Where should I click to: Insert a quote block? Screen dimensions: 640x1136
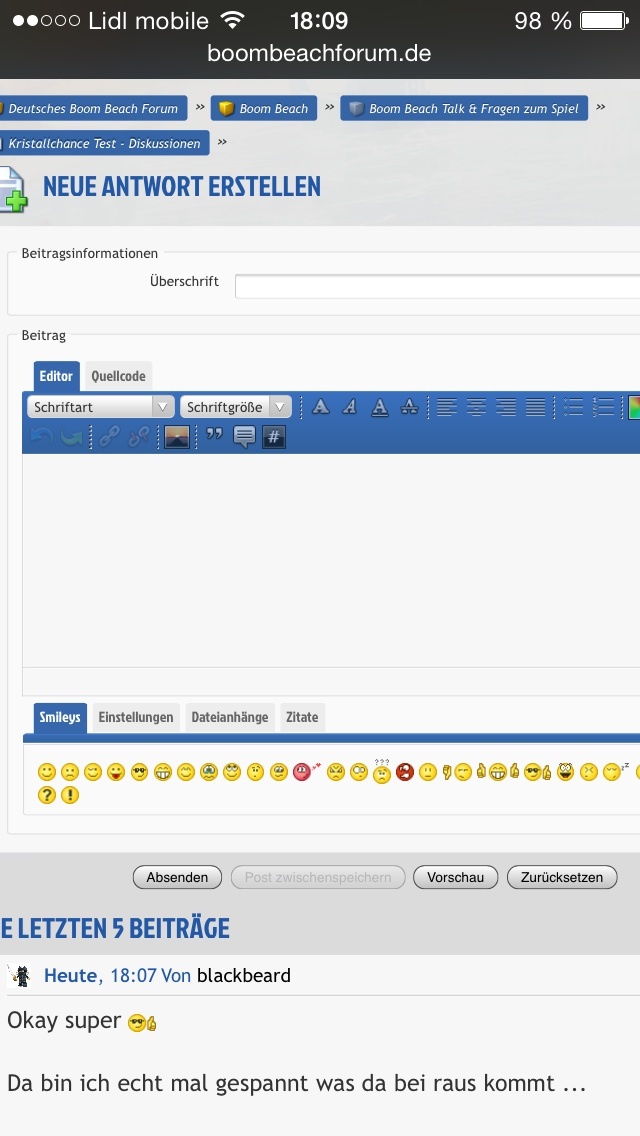click(214, 437)
